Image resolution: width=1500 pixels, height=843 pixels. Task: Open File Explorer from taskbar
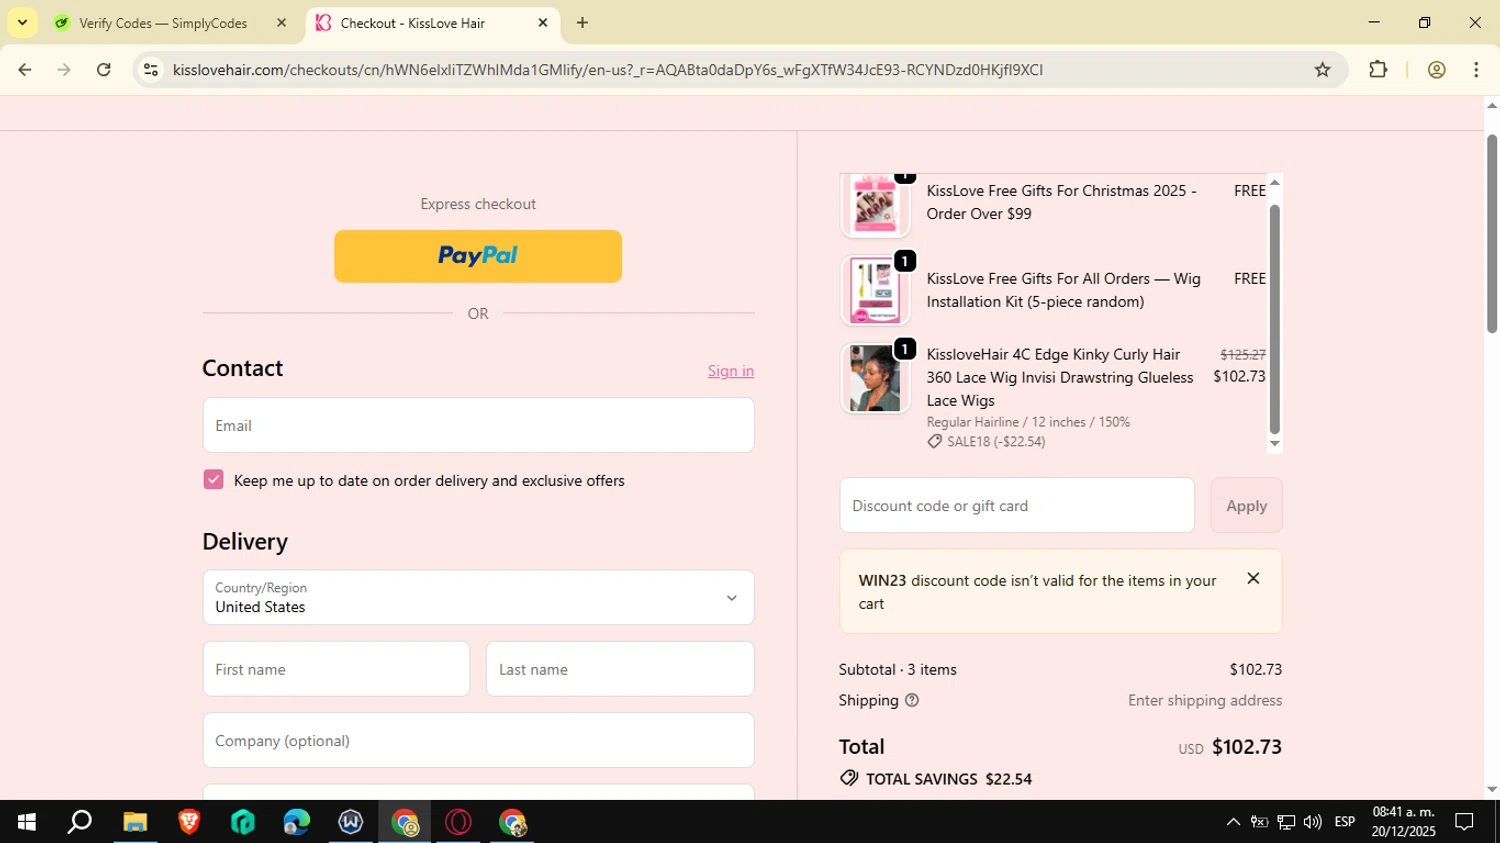click(x=135, y=822)
